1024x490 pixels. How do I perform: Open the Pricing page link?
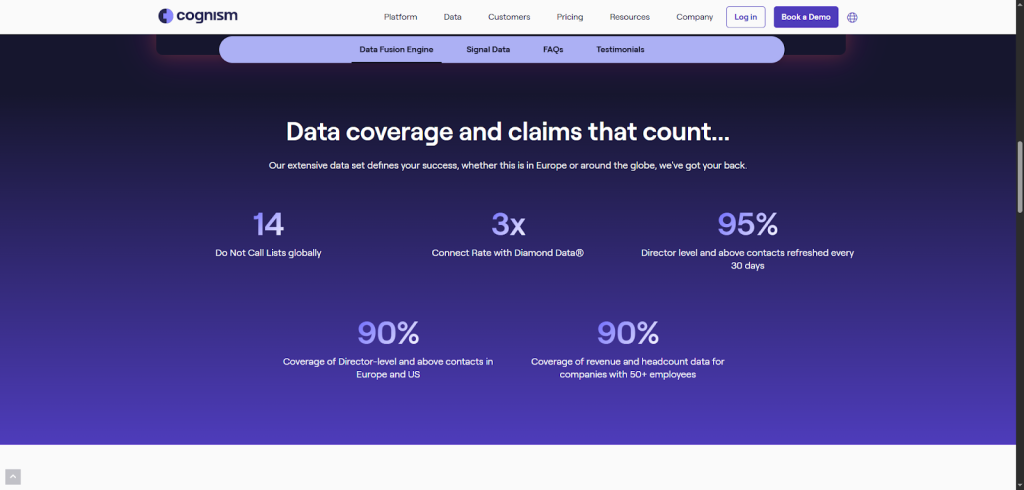click(x=570, y=17)
